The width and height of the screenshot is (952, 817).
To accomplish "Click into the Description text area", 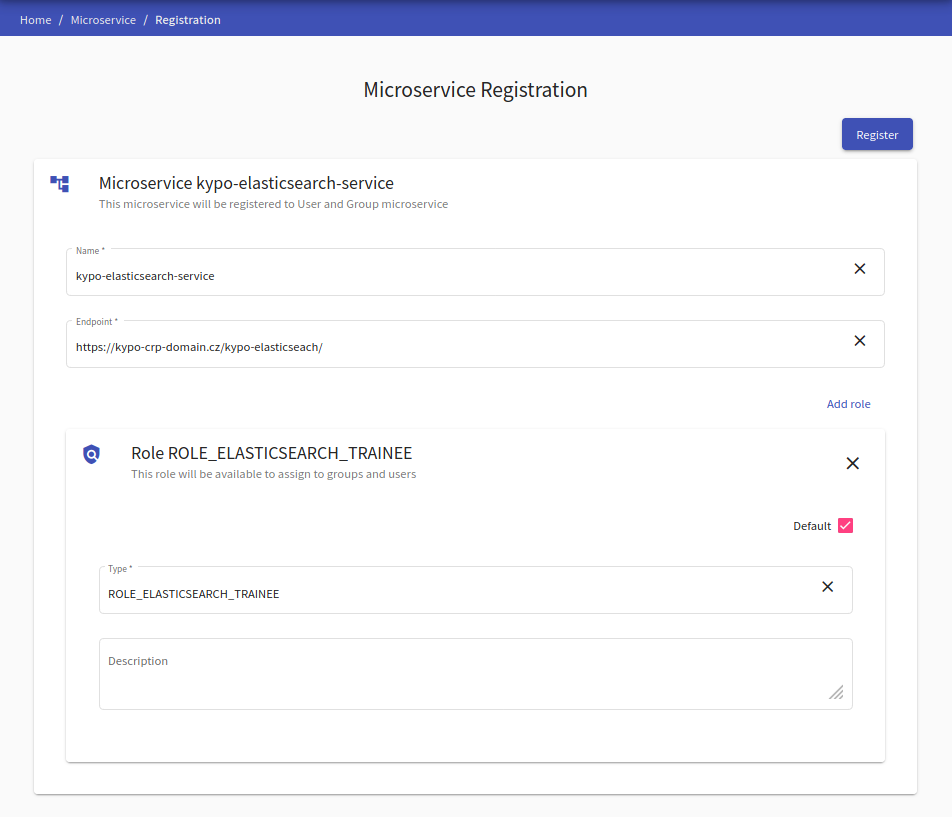I will click(475, 674).
